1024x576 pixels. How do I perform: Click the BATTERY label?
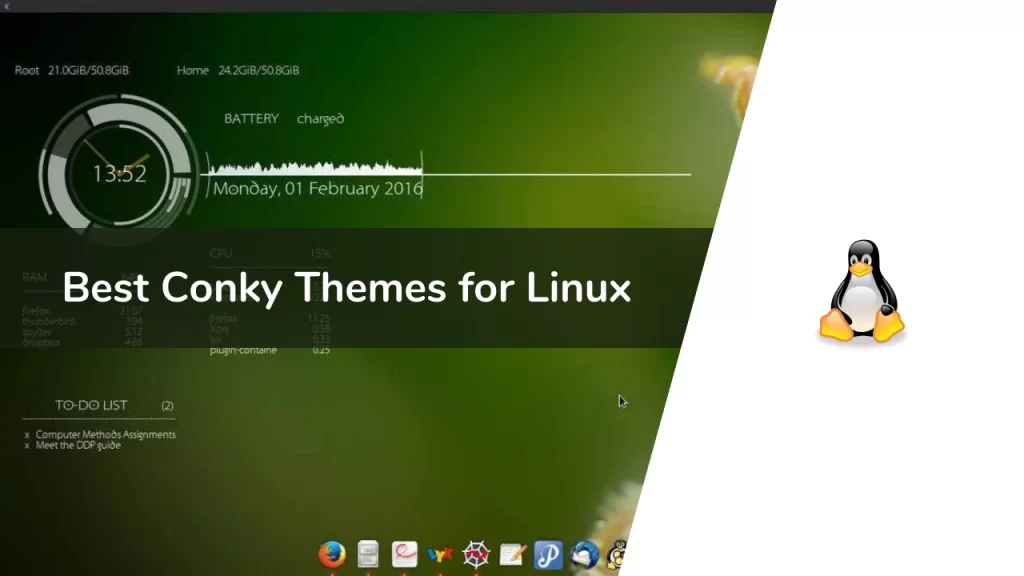click(x=251, y=119)
